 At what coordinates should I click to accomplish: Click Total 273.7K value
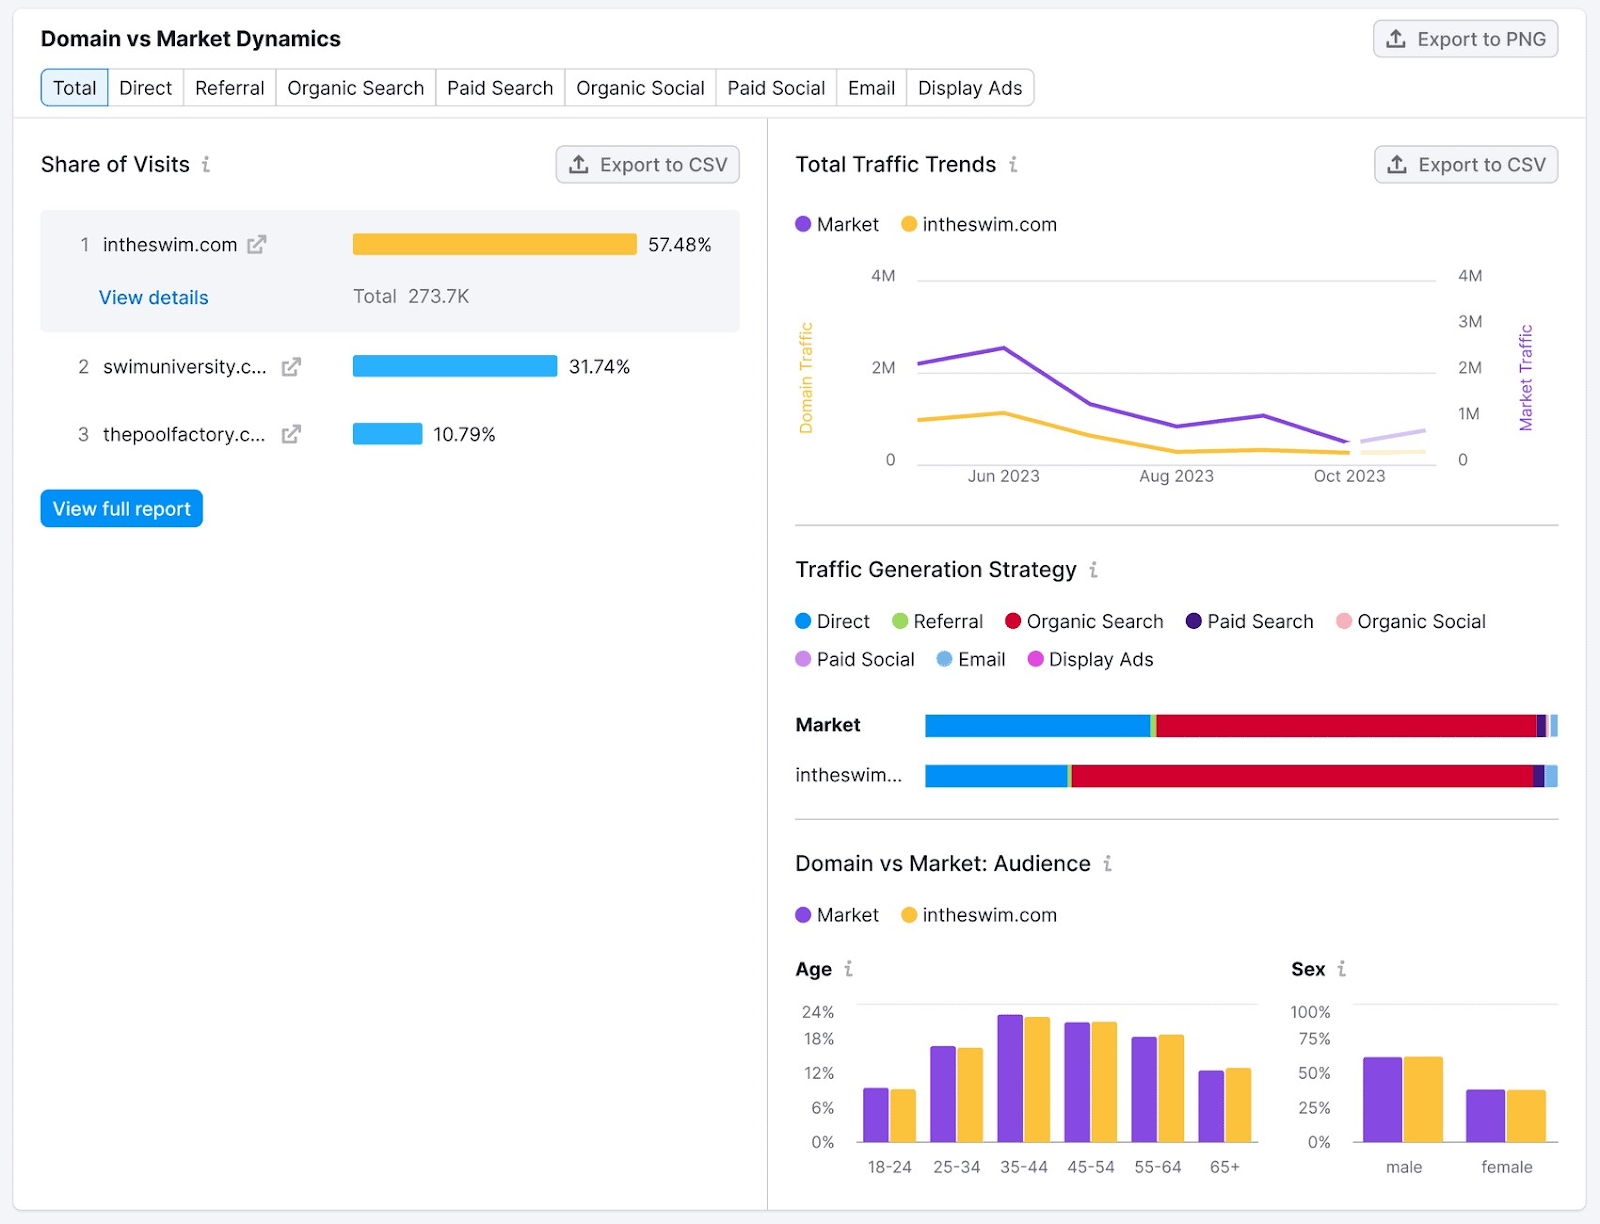point(411,296)
